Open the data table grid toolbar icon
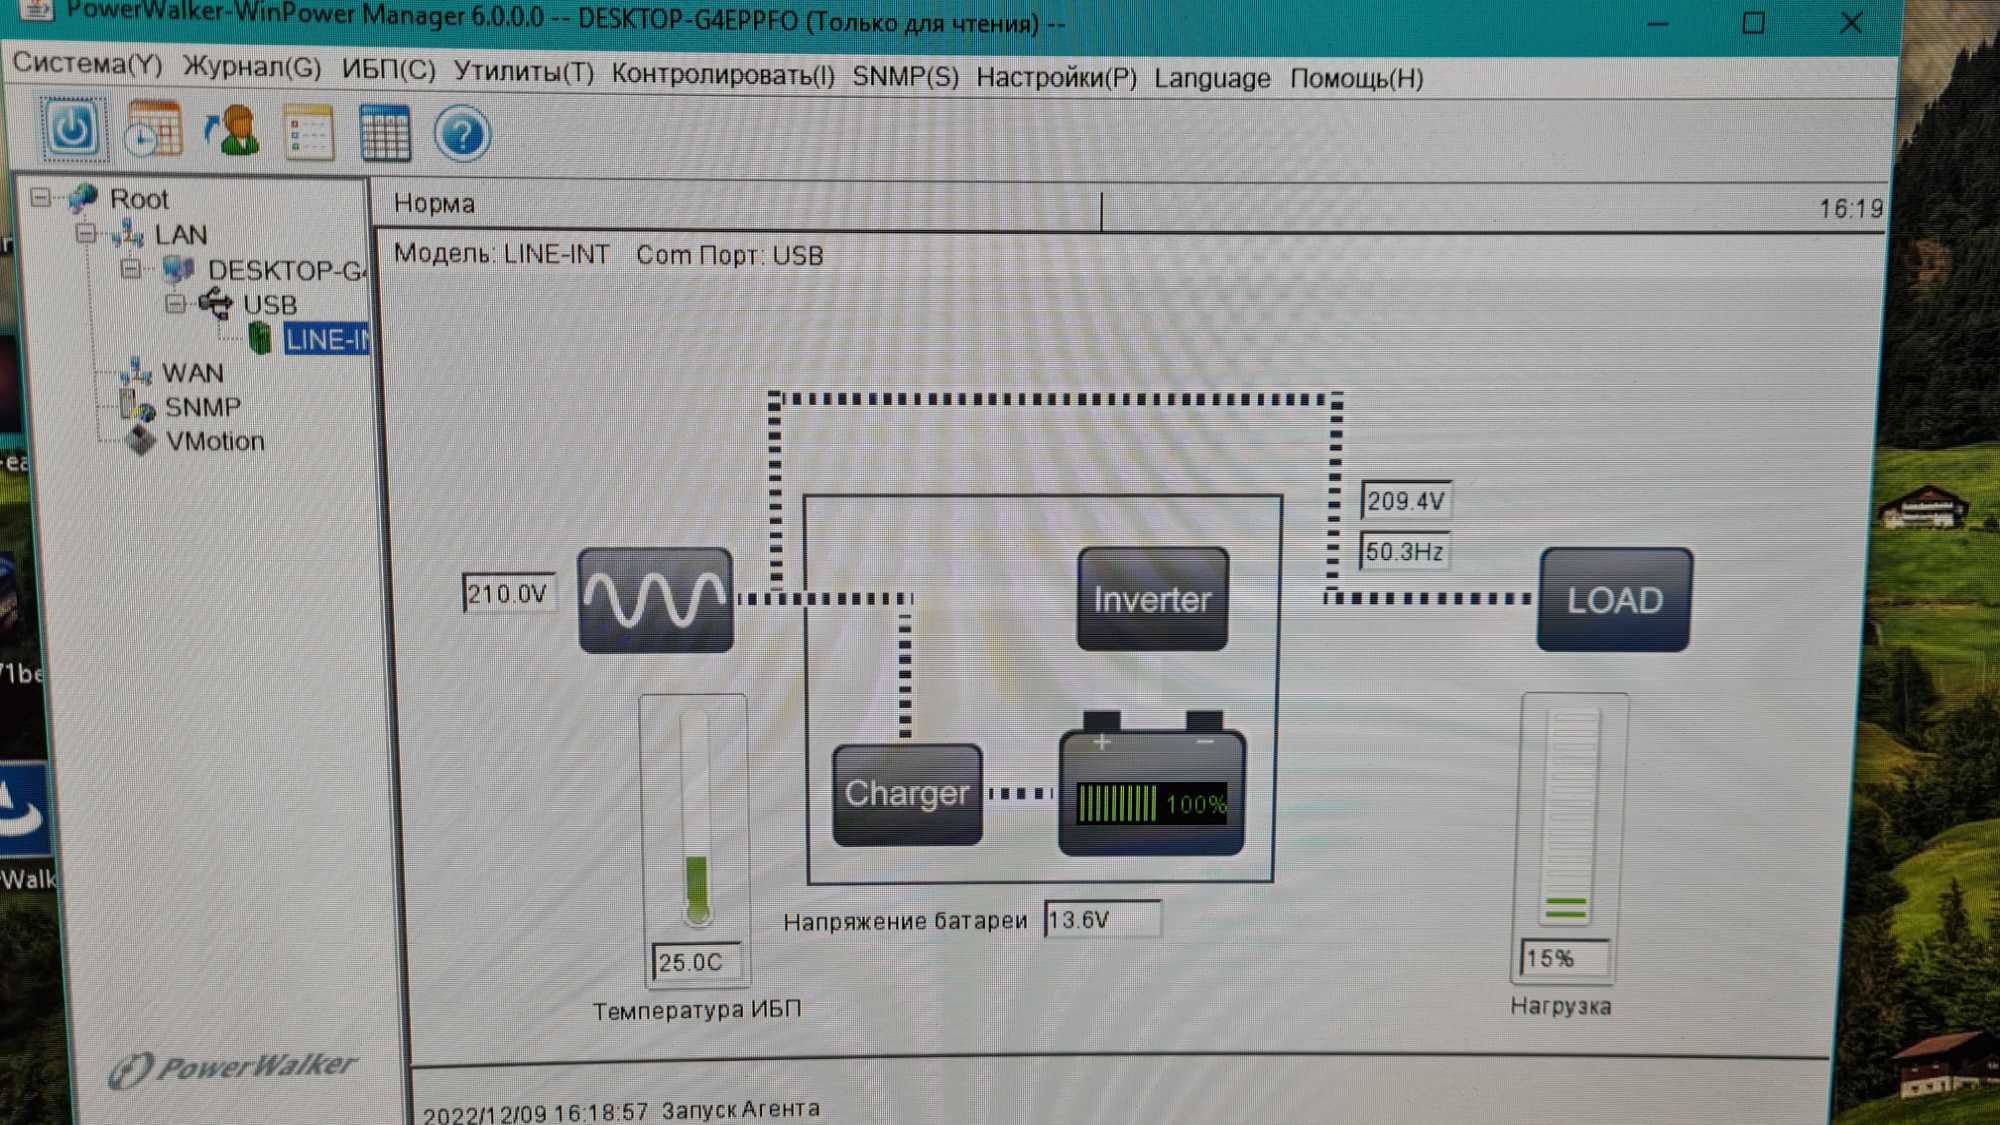The height and width of the screenshot is (1125, 2000). tap(385, 133)
